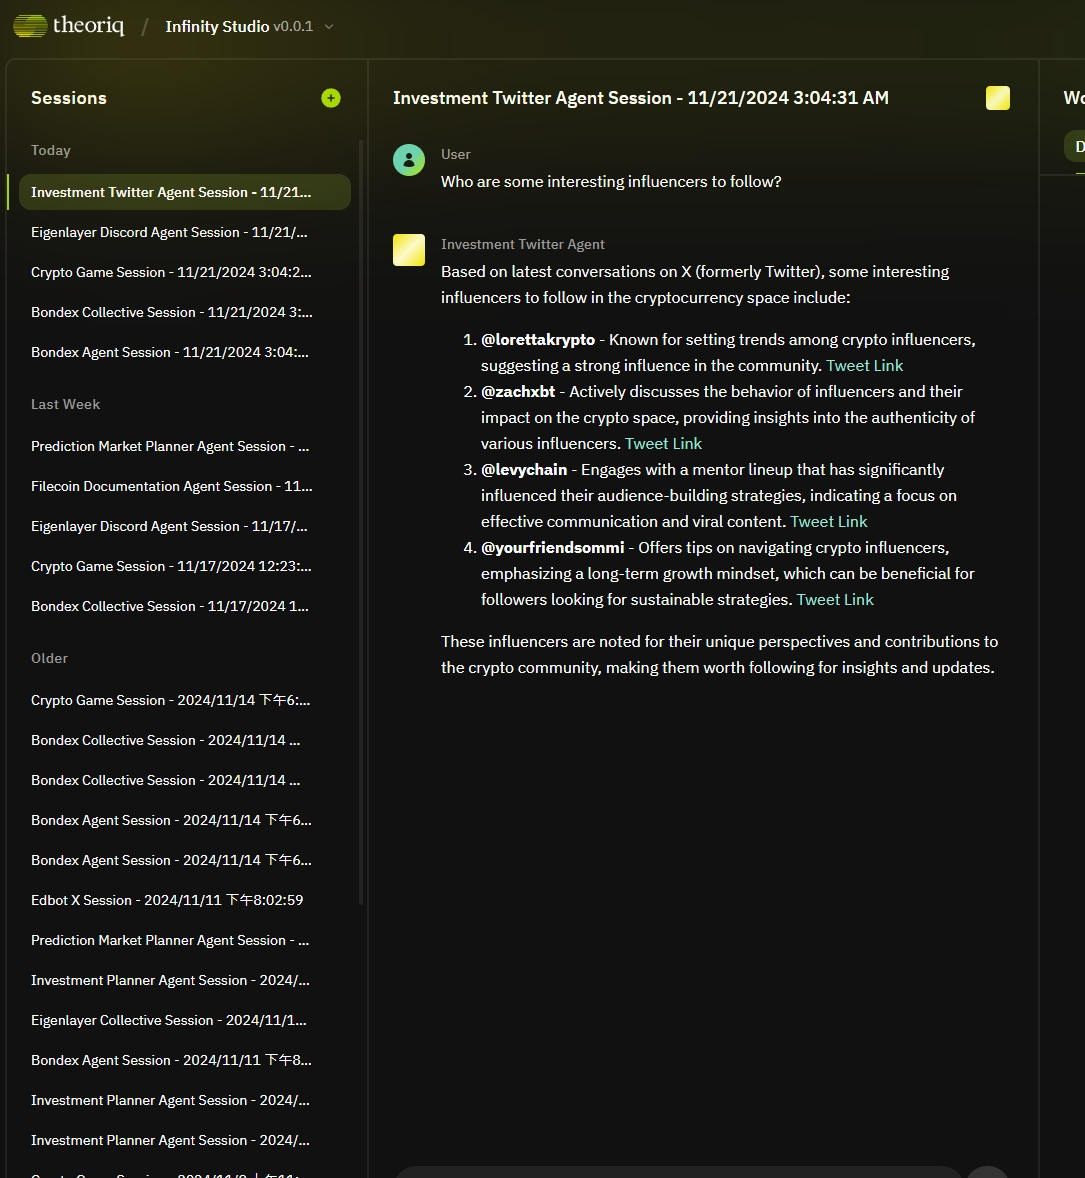Viewport: 1085px width, 1178px height.
Task: Click the user avatar icon
Action: pyautogui.click(x=409, y=160)
